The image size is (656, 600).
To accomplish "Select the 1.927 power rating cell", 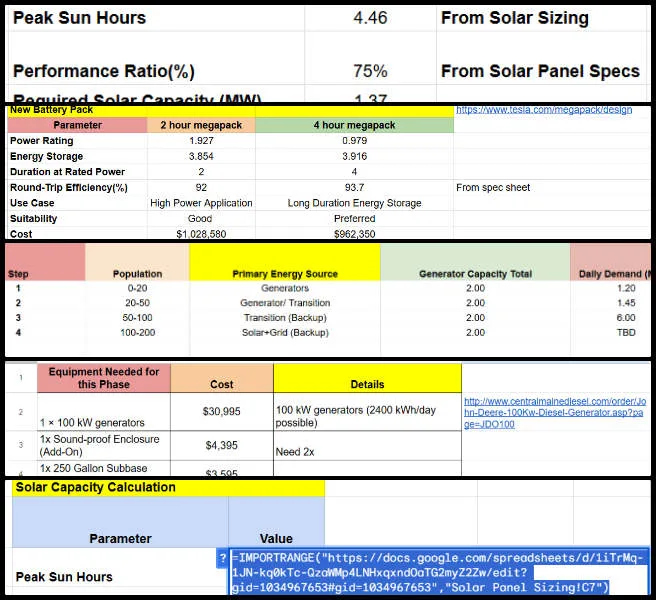I will coord(201,141).
